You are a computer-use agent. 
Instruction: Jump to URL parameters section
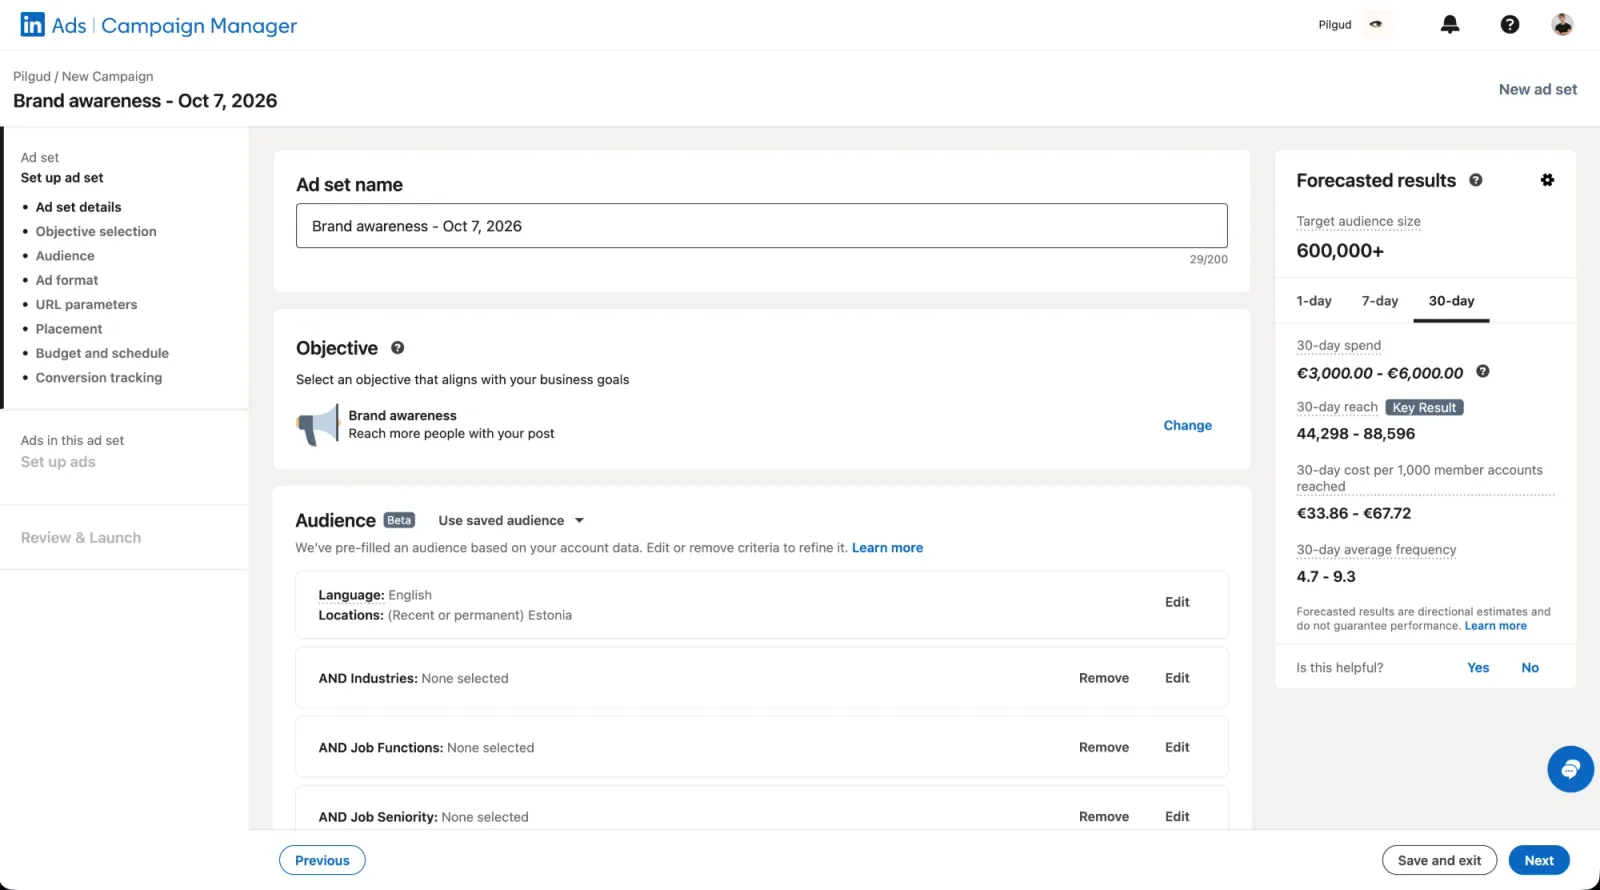coord(86,305)
